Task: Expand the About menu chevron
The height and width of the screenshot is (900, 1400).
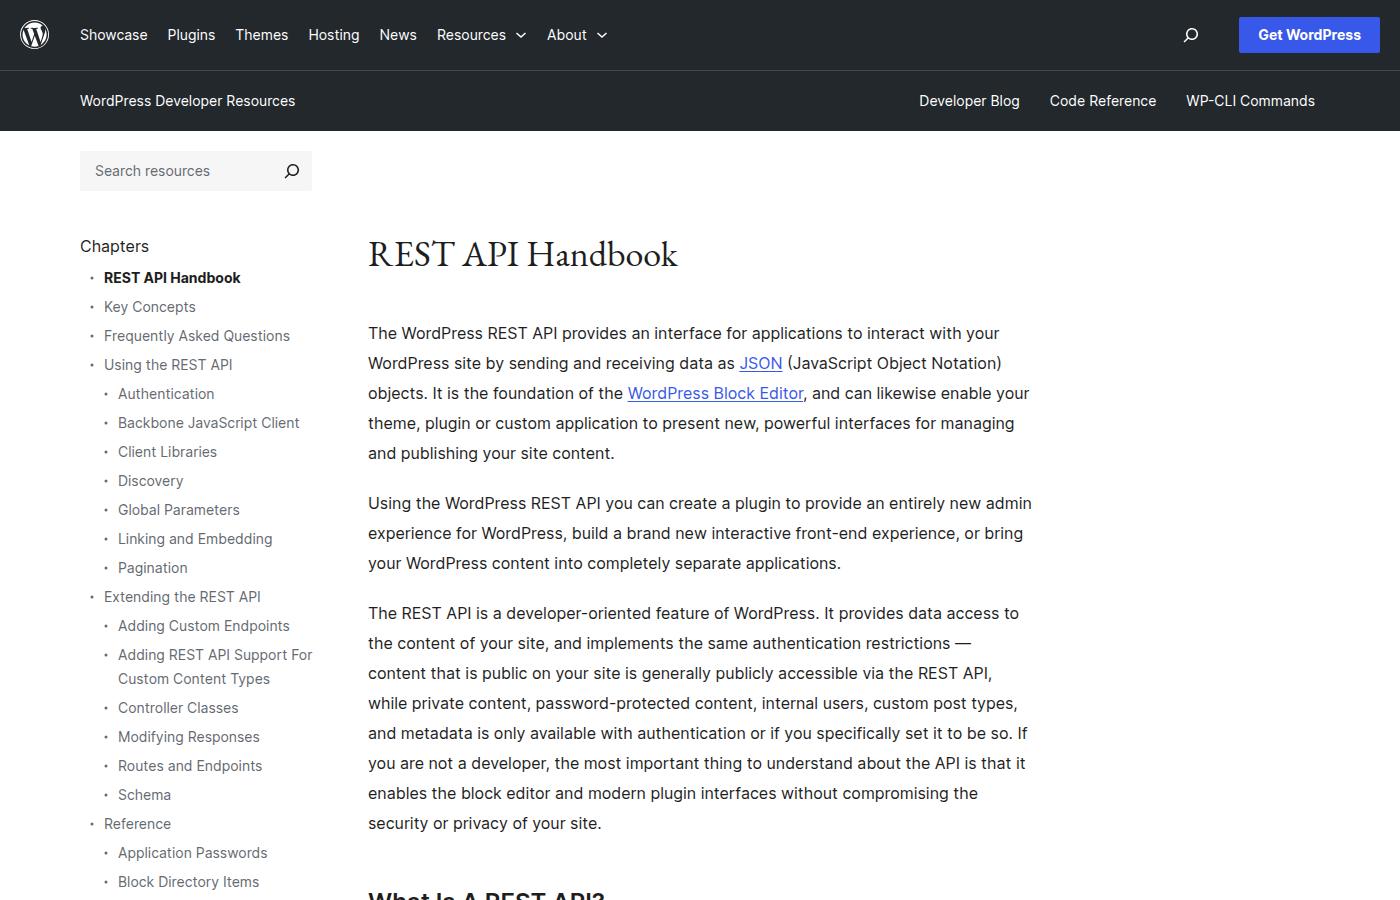Action: [x=602, y=35]
